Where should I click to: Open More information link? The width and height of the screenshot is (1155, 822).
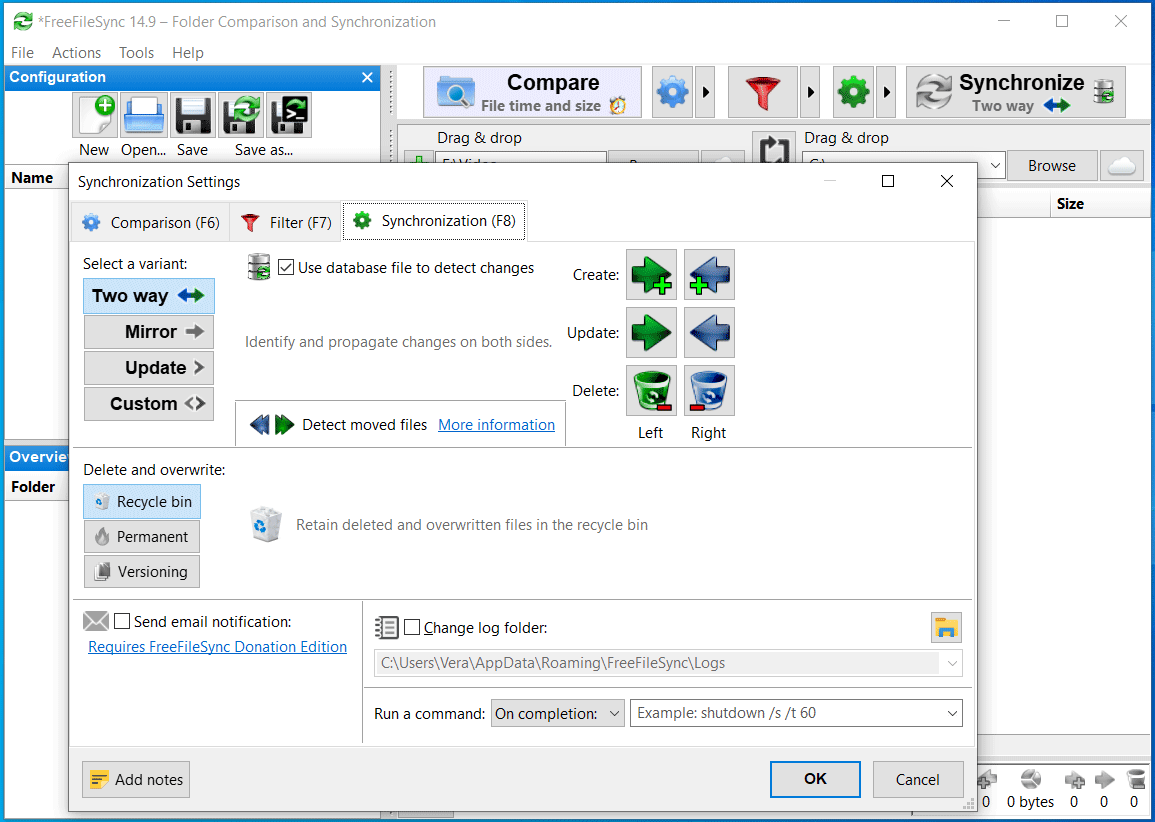pos(496,425)
